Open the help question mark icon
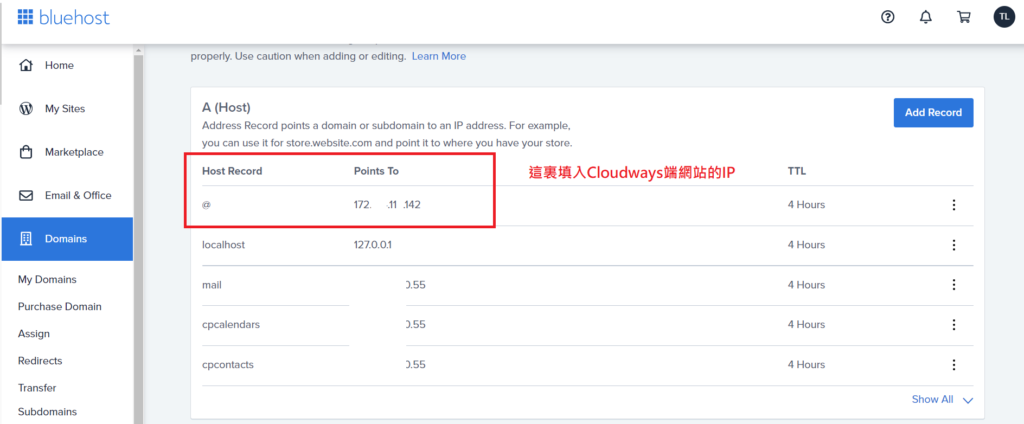 (x=888, y=17)
